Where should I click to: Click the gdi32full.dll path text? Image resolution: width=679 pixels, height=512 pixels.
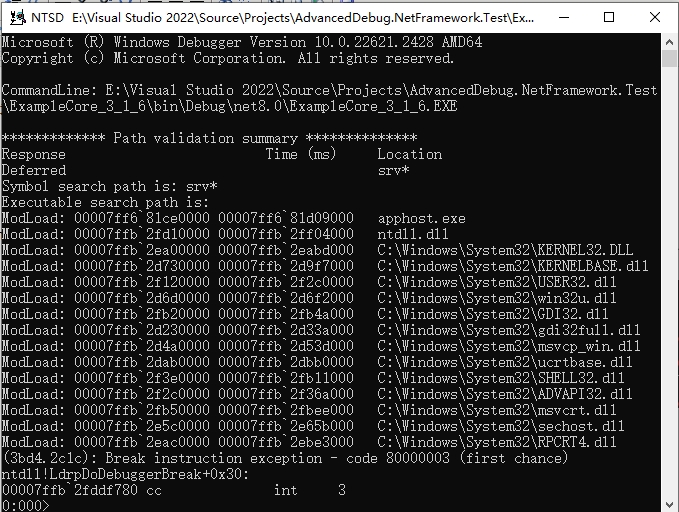[x=509, y=331]
